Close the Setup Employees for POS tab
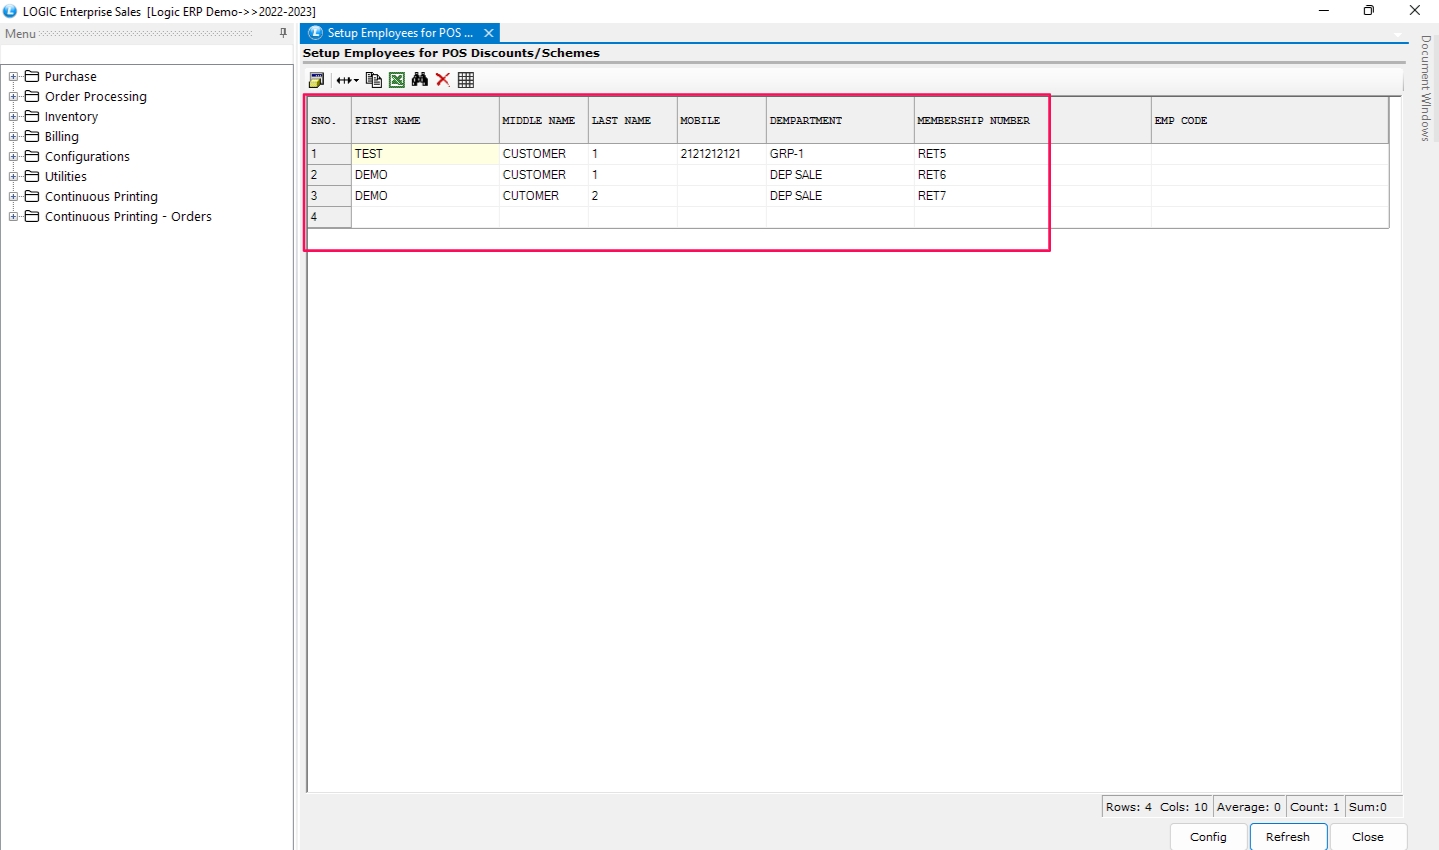The height and width of the screenshot is (850, 1439). (489, 33)
